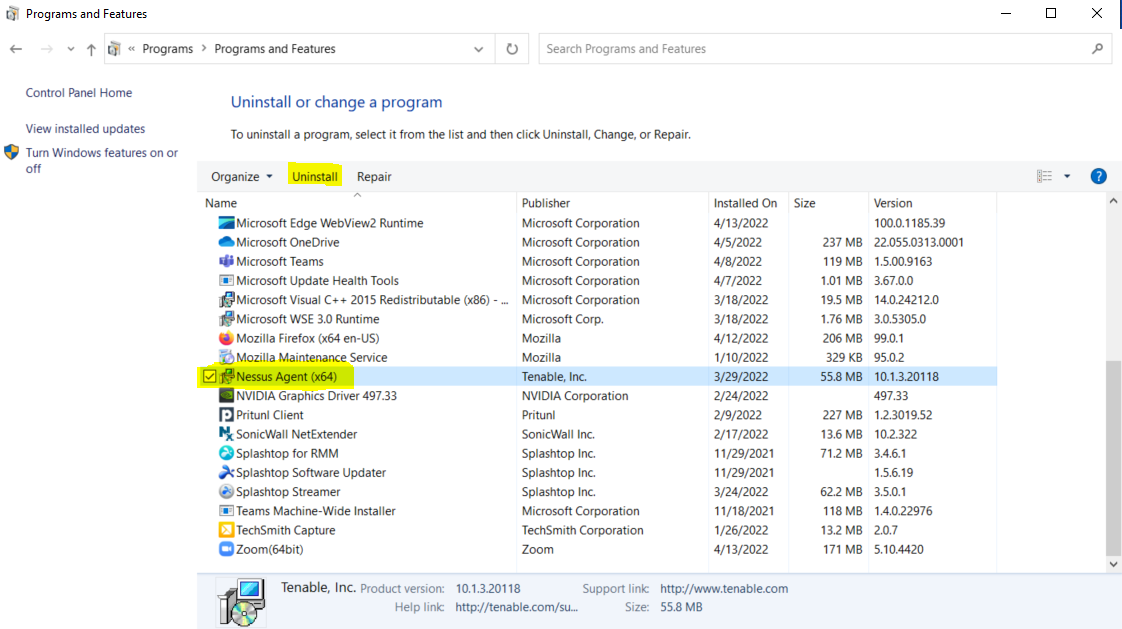Click the Mozilla Firefox icon

[x=226, y=338]
